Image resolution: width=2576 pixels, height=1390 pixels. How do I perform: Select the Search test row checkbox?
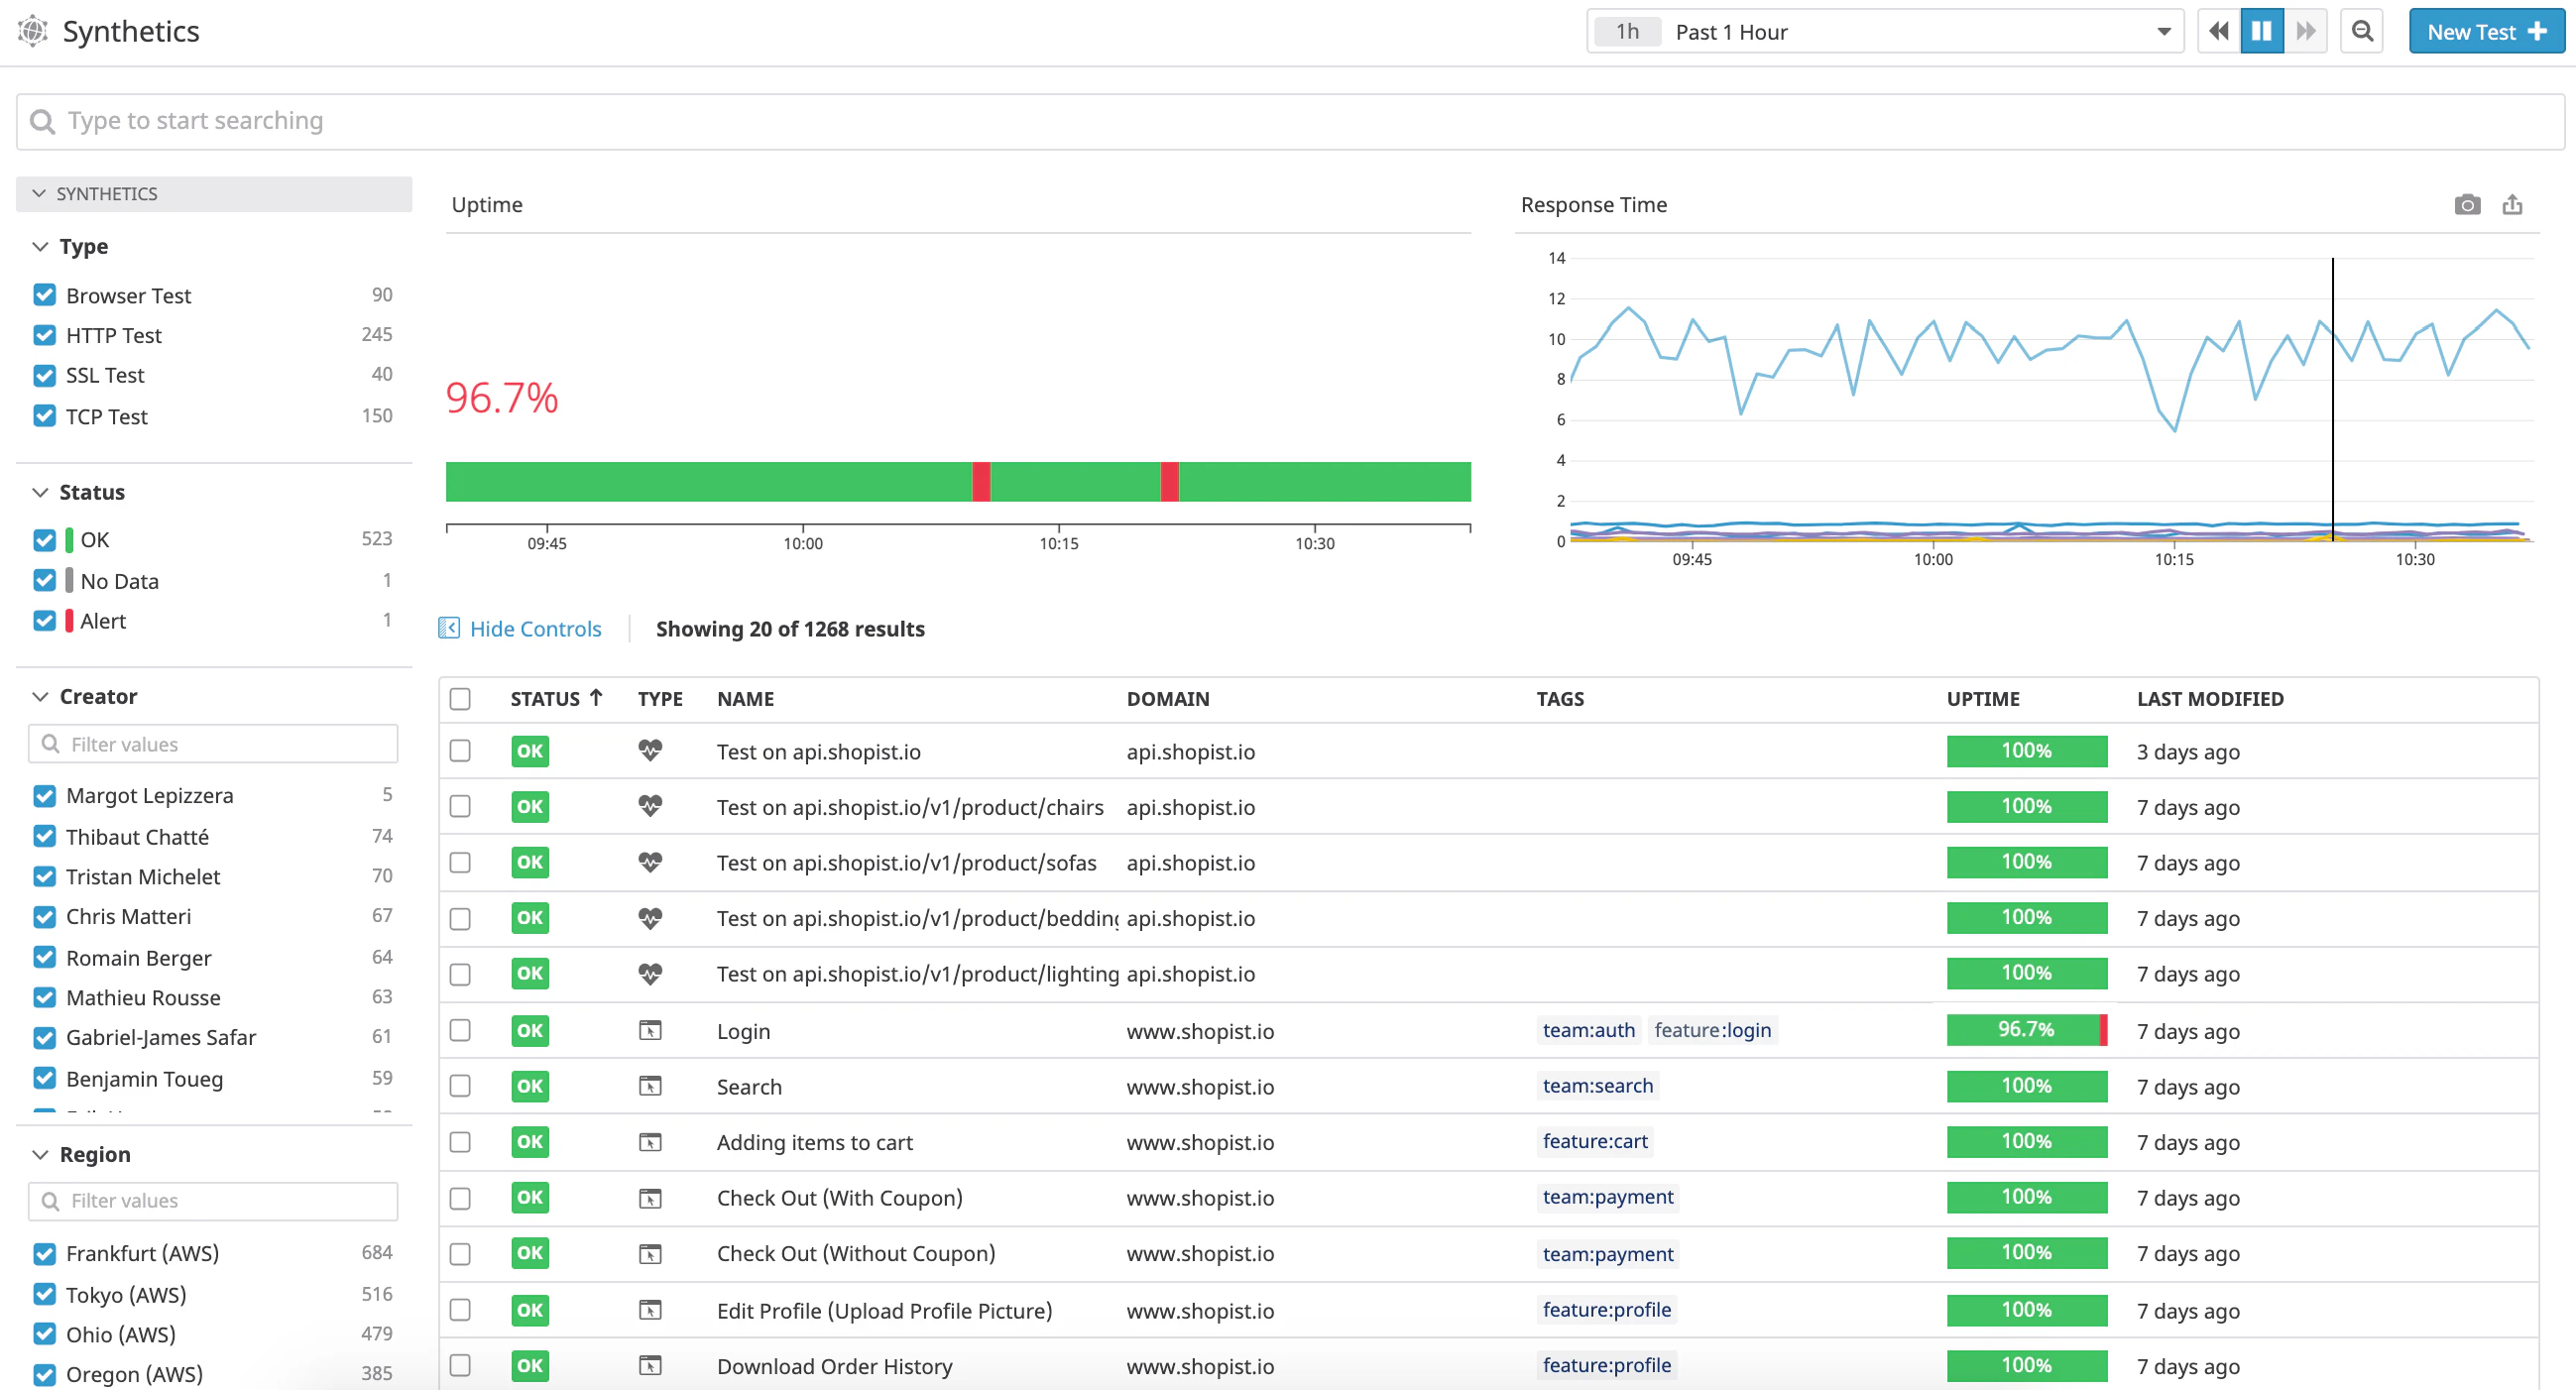tap(460, 1086)
